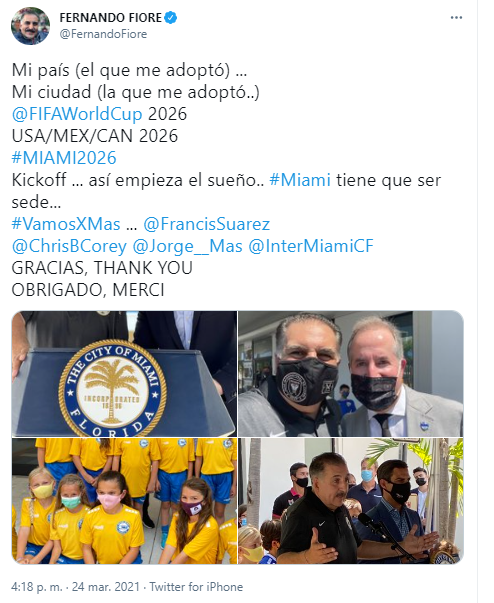Screen dimensions: 494x603
Task: Click the 4:18 p. m. timestamp
Action: pos(37,586)
